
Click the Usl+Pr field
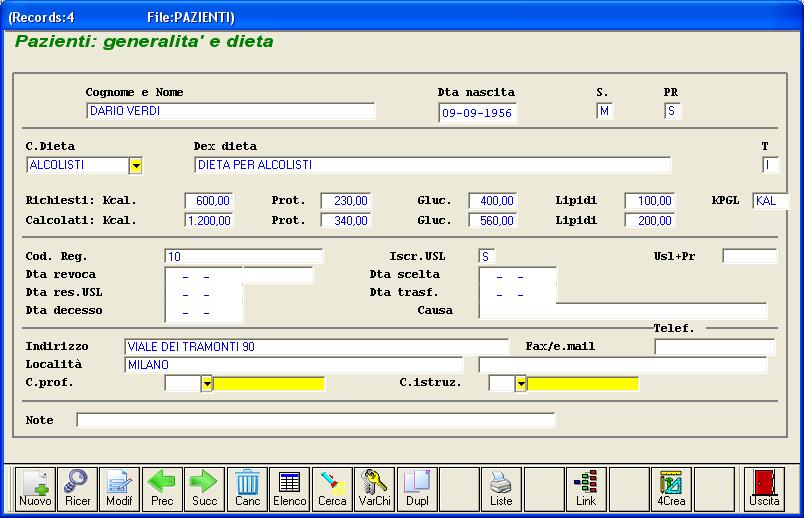(x=750, y=256)
